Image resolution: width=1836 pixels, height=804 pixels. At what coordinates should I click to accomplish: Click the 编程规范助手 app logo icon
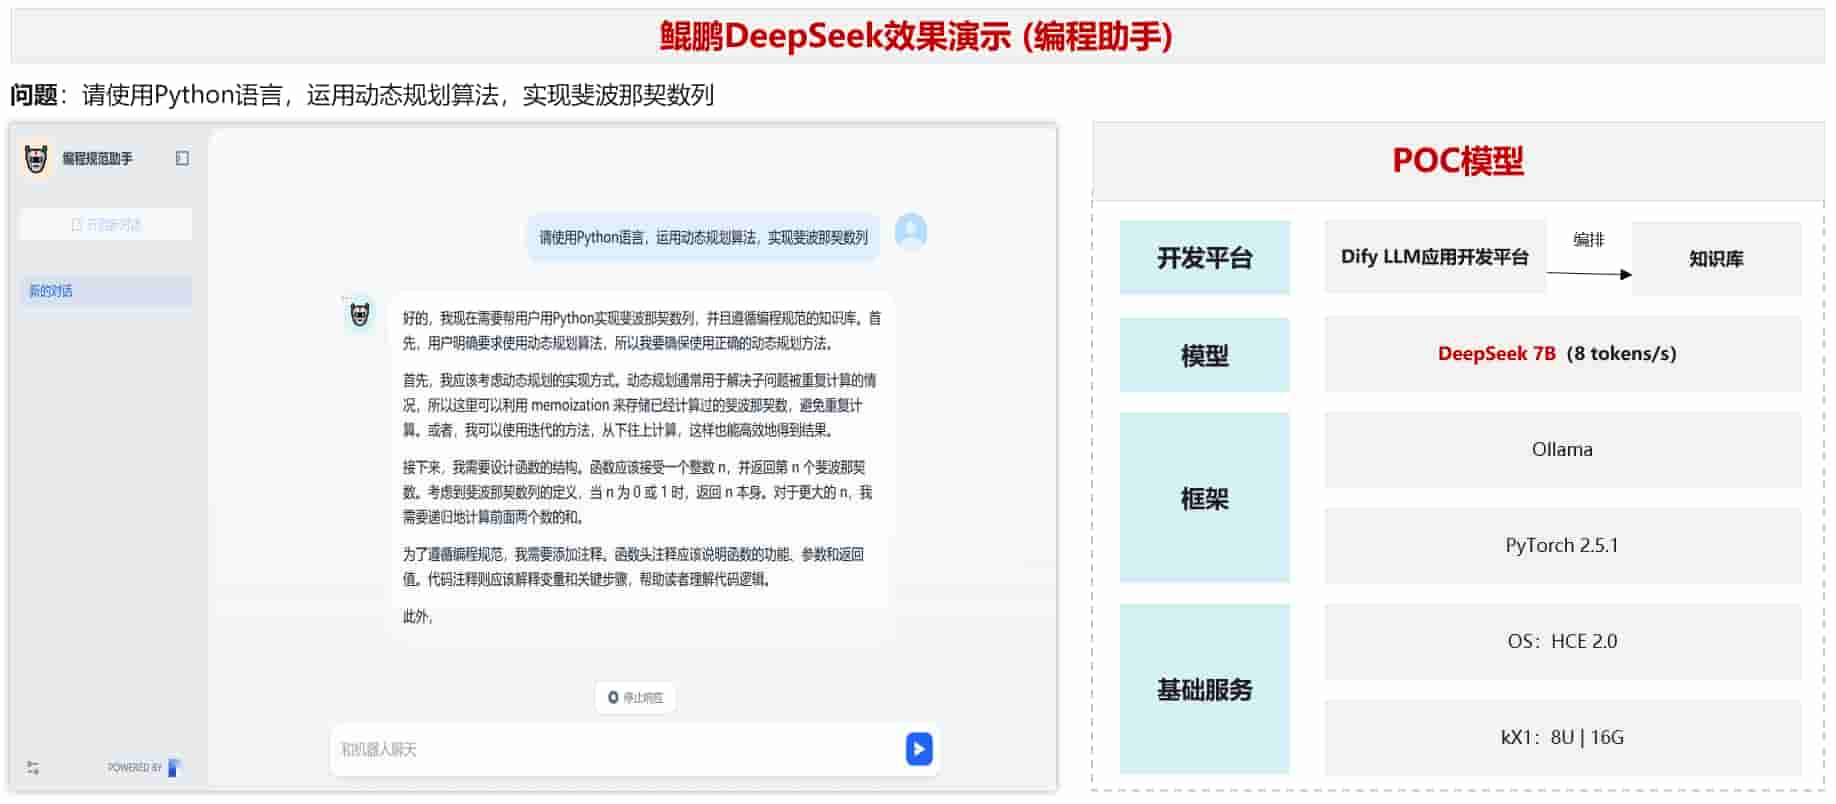point(37,159)
